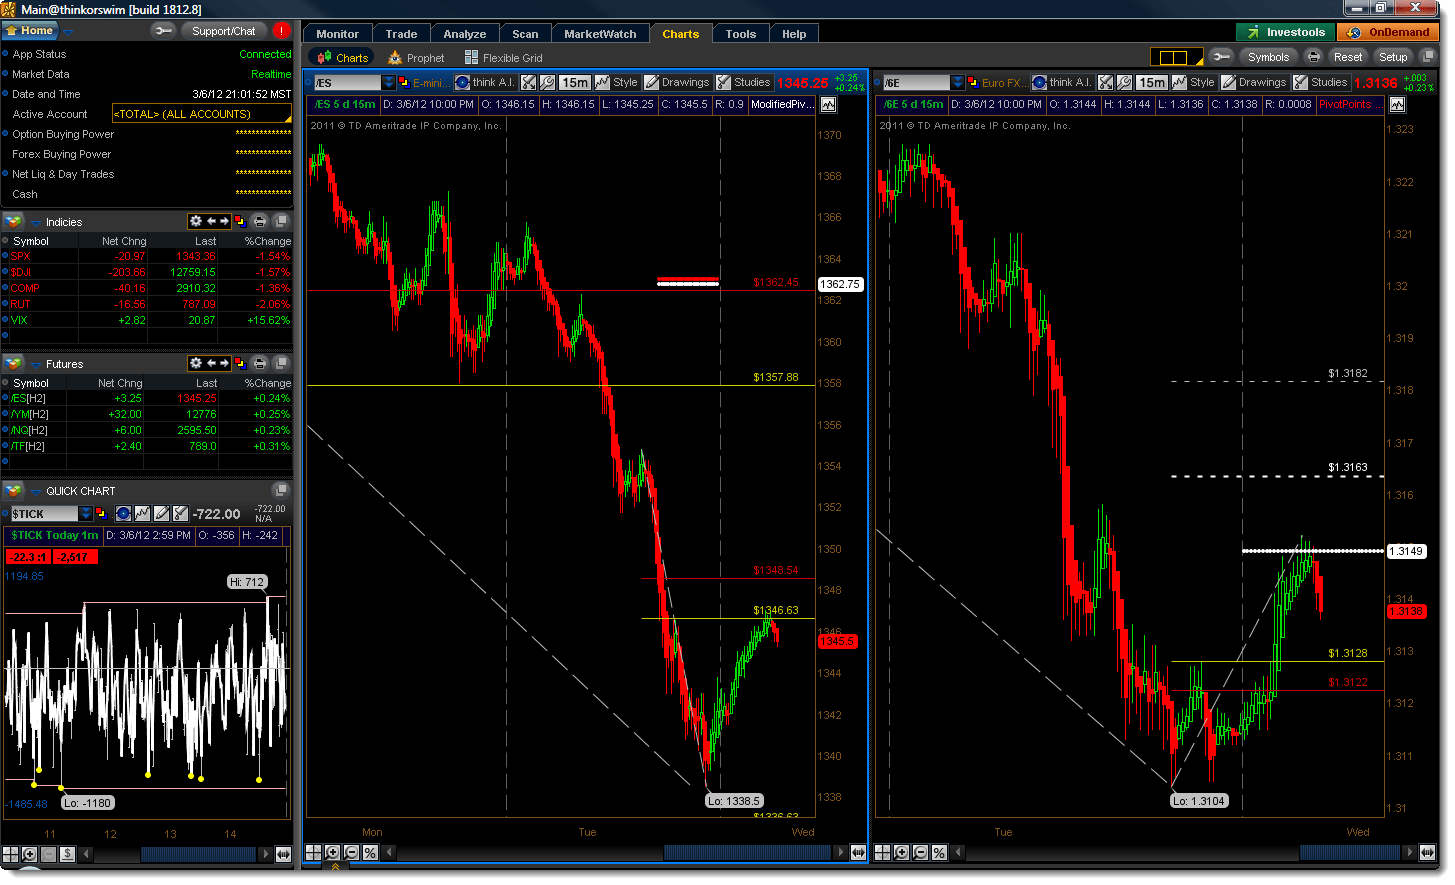Screen dimensions: 1455x885
Task: Switch to the Trade tab
Action: coord(401,34)
